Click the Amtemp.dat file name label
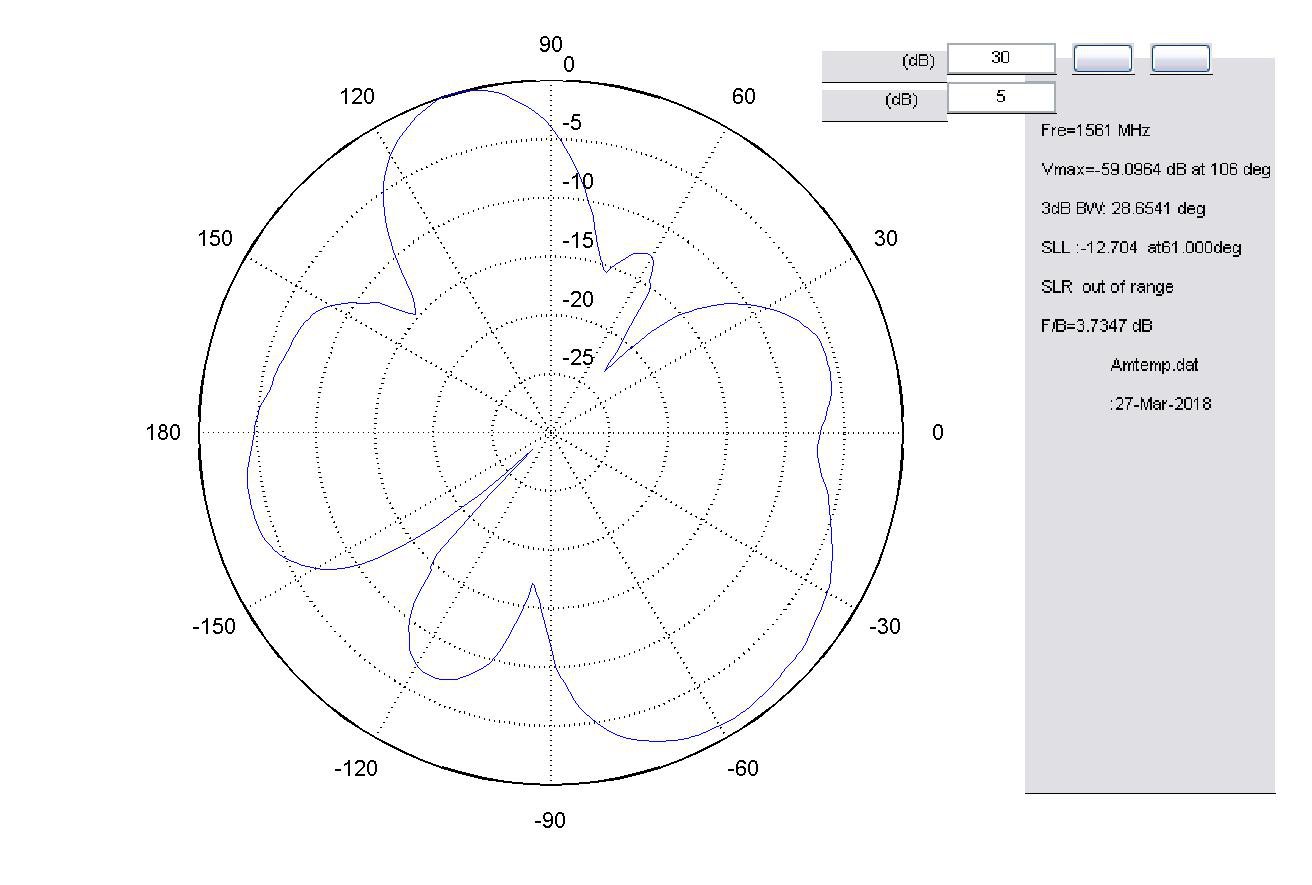This screenshot has height=885, width=1312. [1154, 365]
